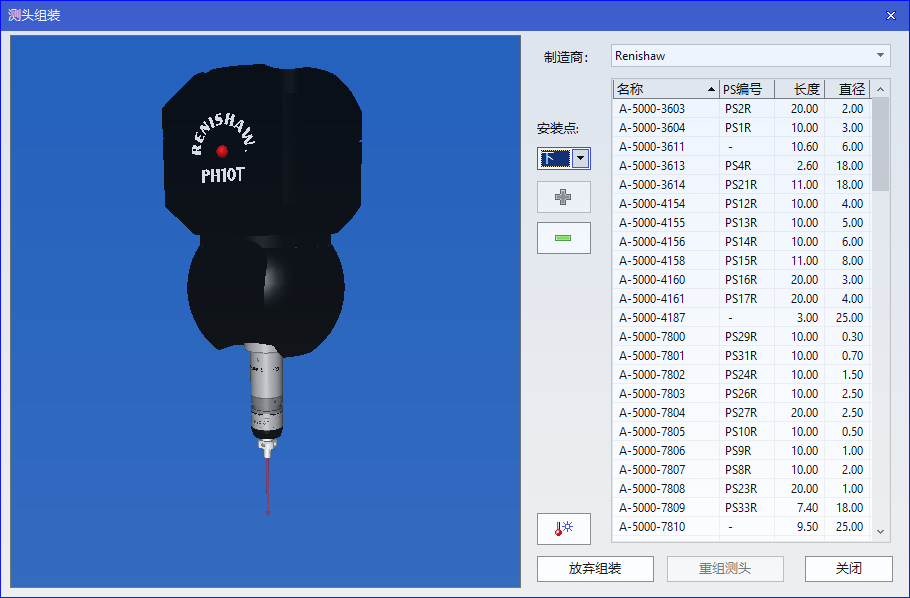Sort by the 名称 column header
The image size is (910, 598).
tap(666, 89)
